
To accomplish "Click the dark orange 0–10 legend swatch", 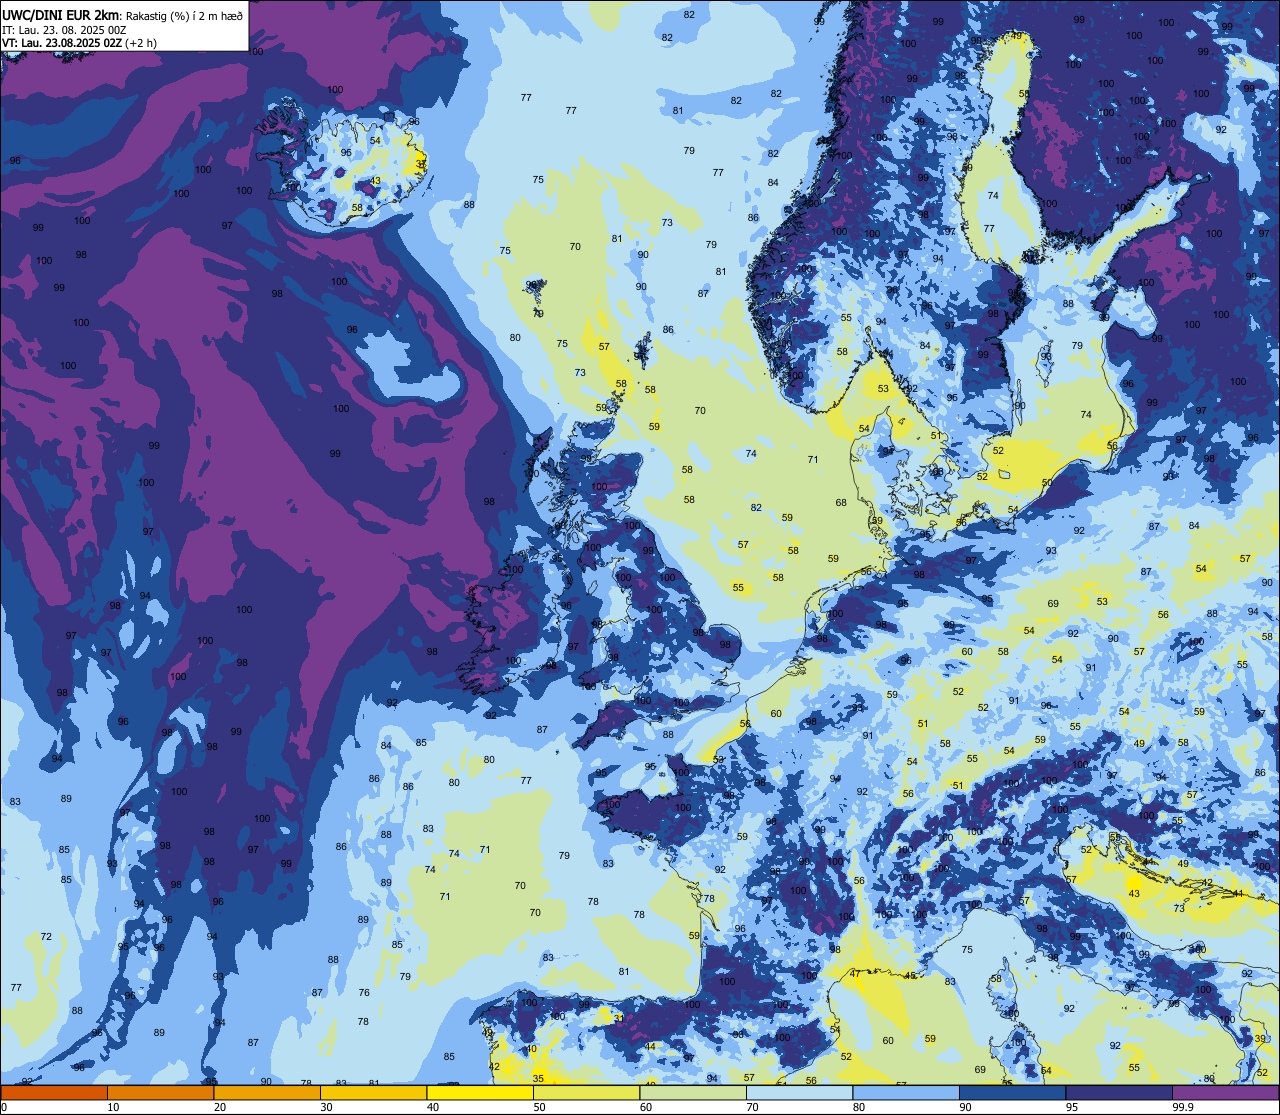I will (x=54, y=1092).
